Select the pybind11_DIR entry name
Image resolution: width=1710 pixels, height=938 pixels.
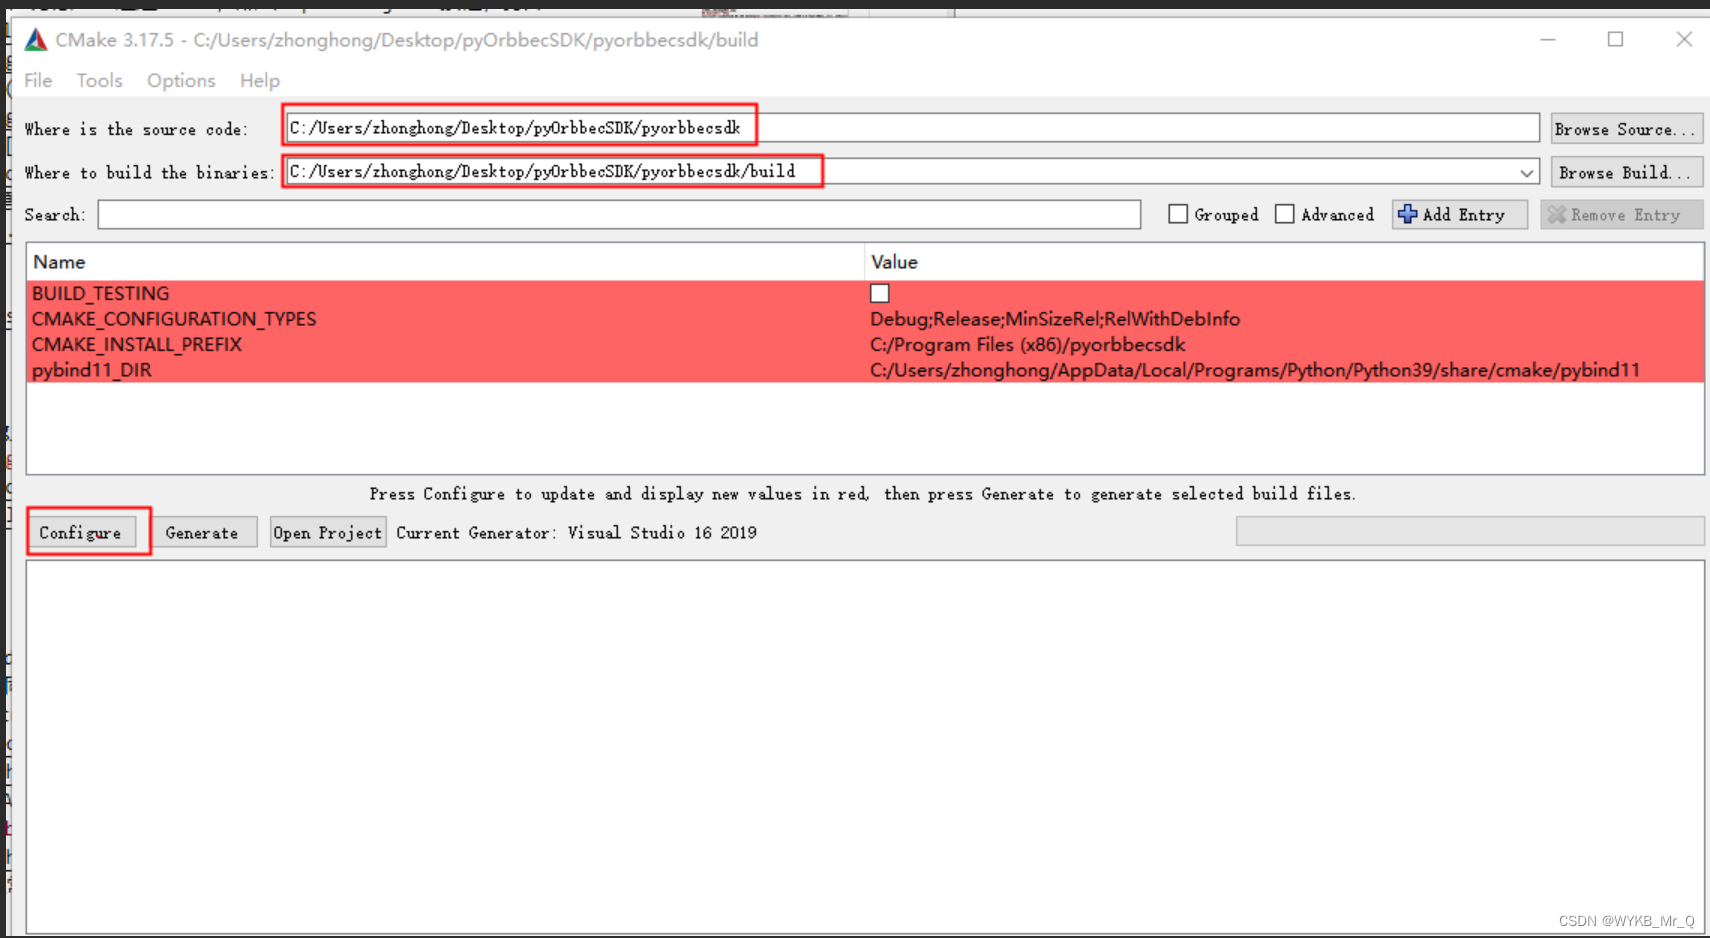92,370
